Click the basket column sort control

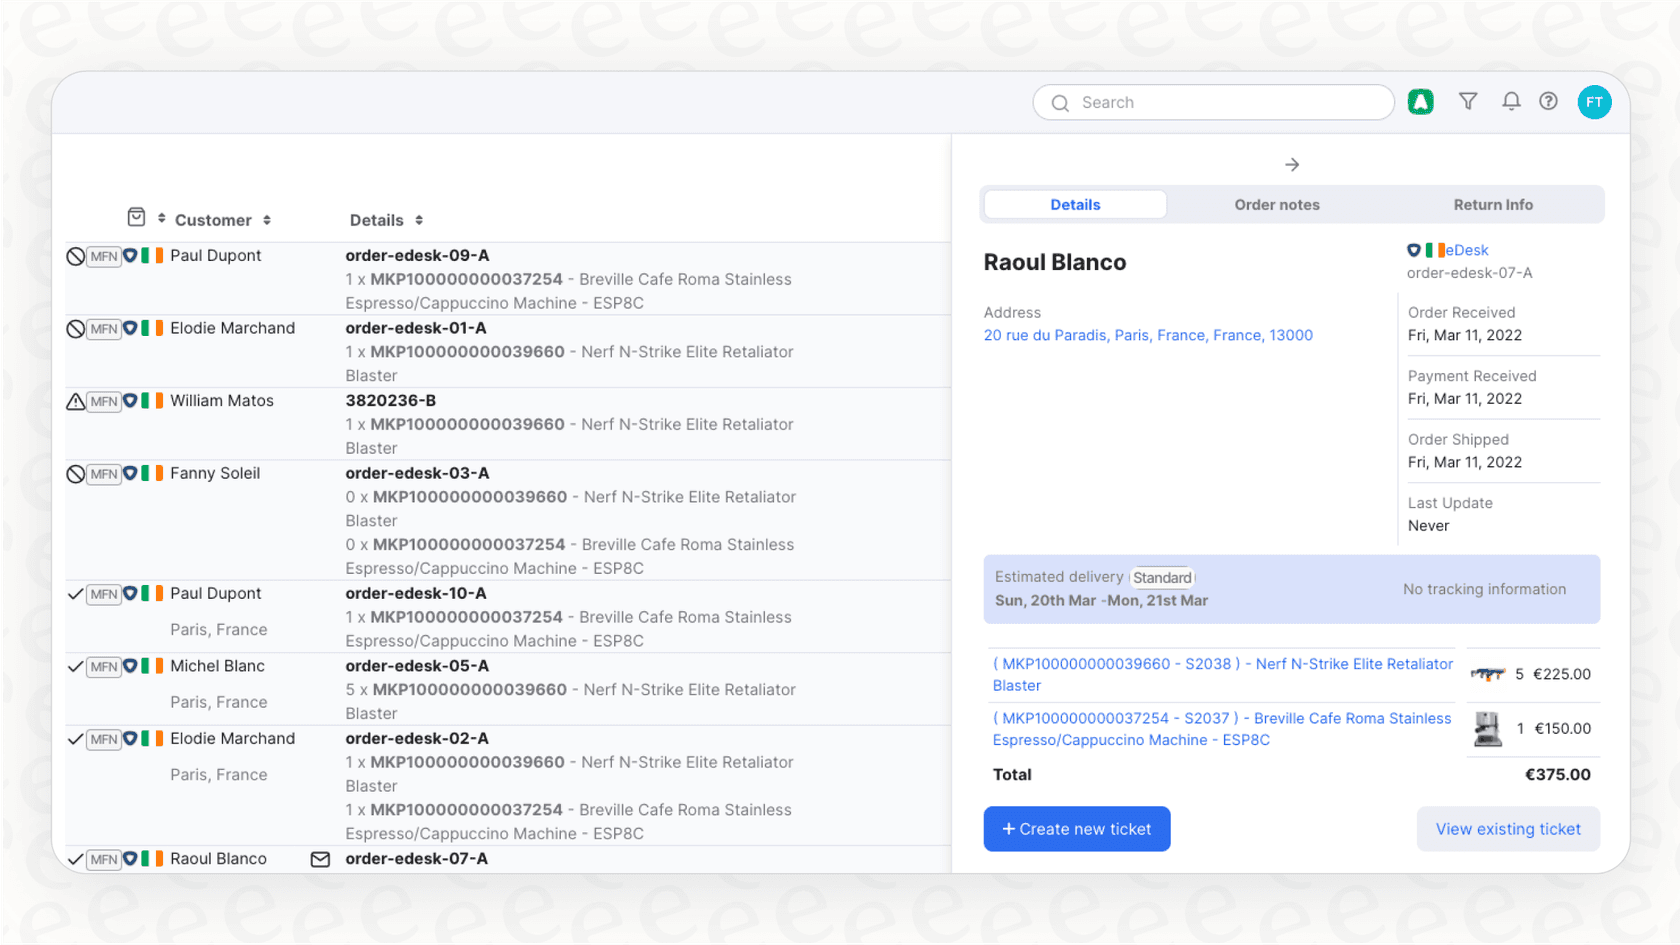click(159, 217)
